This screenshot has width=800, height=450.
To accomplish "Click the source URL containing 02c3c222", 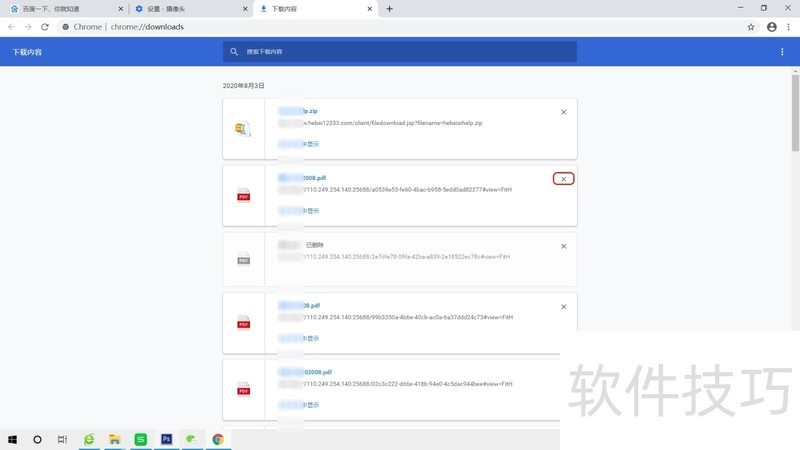I will [x=395, y=384].
